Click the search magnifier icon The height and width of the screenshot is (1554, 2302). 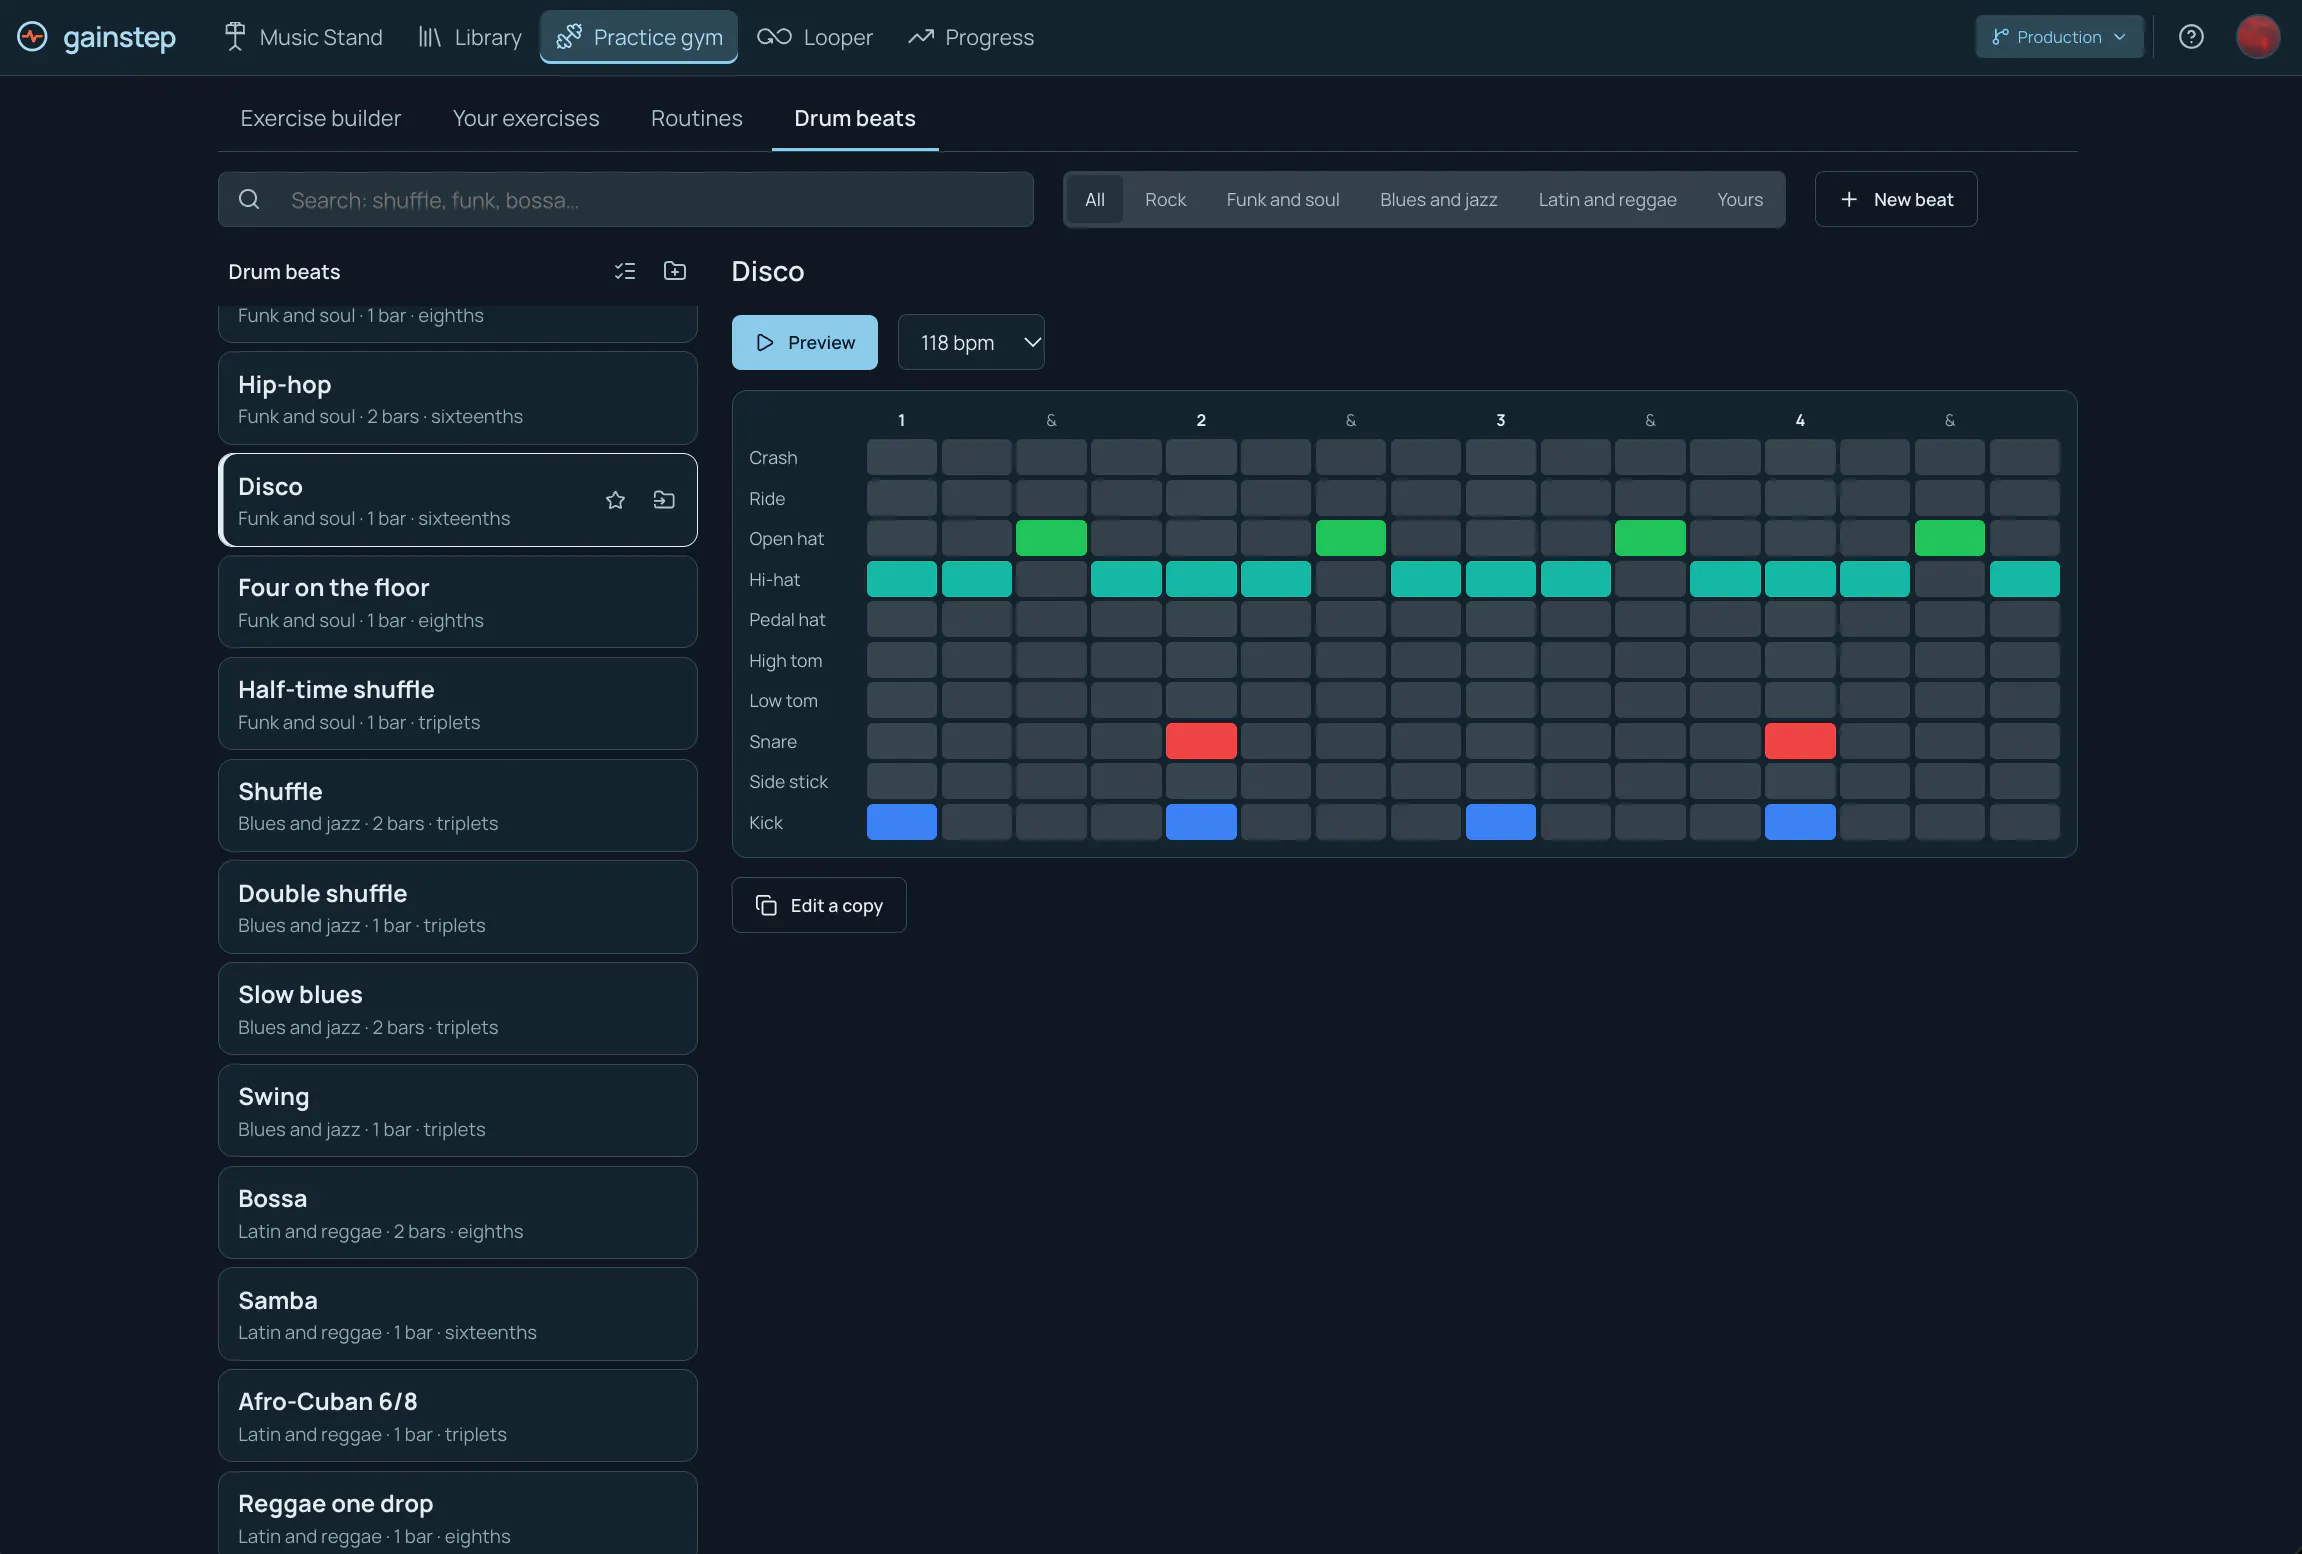249,200
